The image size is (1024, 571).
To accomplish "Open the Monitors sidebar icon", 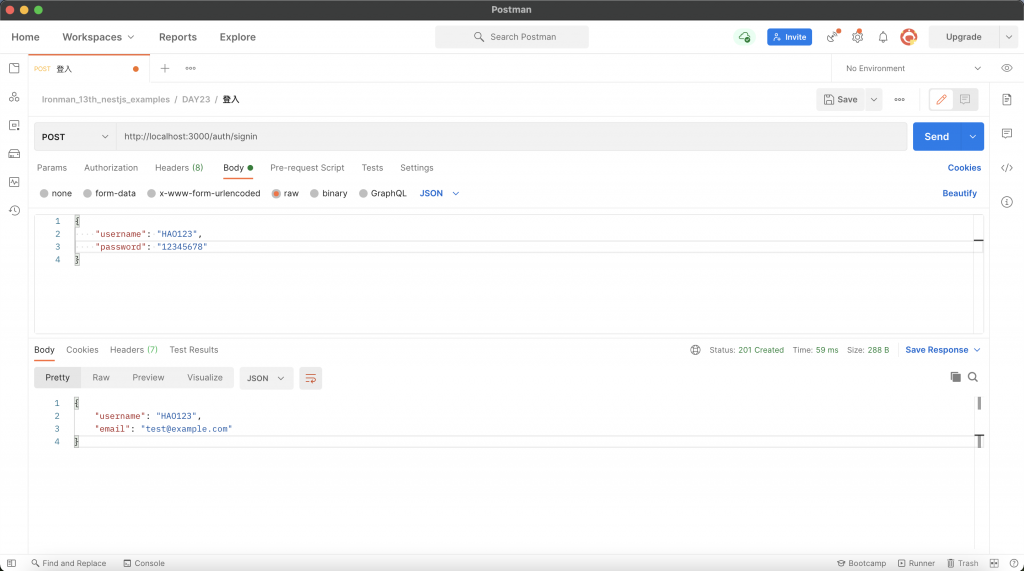I will pyautogui.click(x=14, y=182).
